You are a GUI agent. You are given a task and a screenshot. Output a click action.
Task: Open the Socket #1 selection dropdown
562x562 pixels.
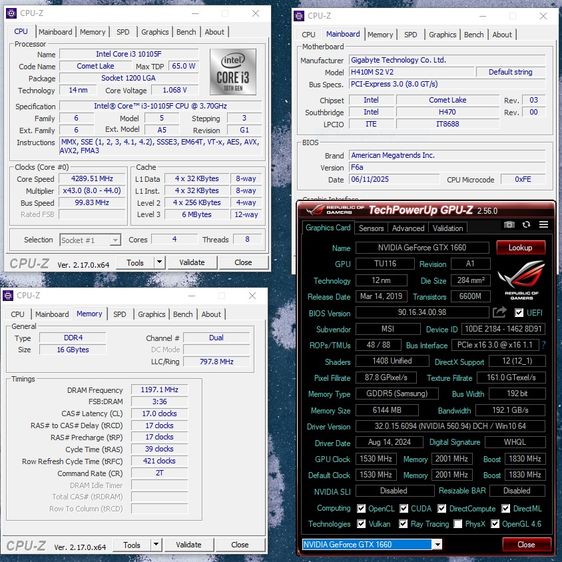click(x=90, y=240)
